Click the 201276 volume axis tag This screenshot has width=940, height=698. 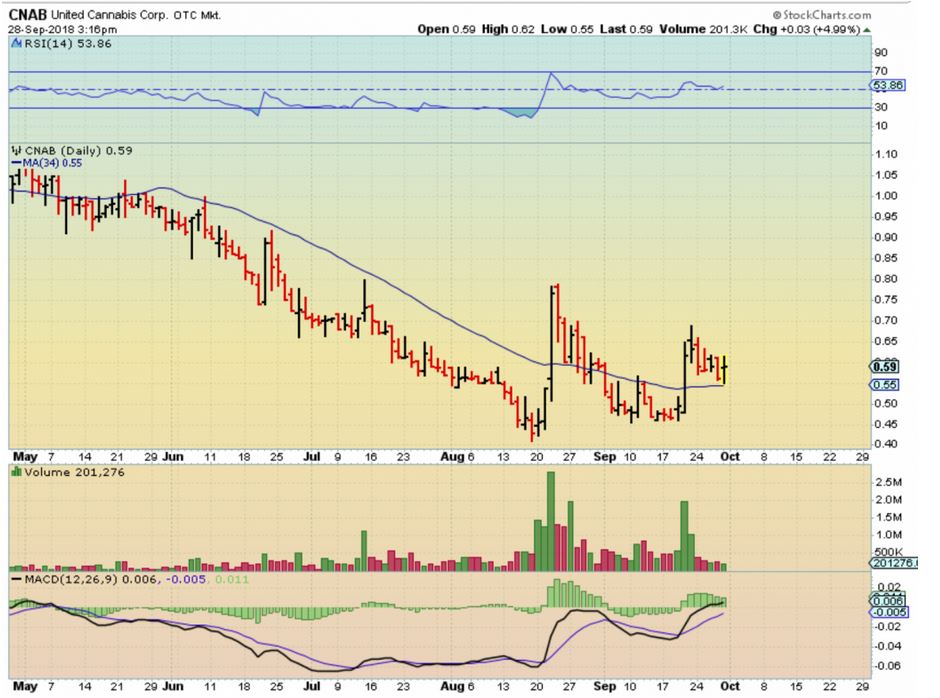coord(893,563)
